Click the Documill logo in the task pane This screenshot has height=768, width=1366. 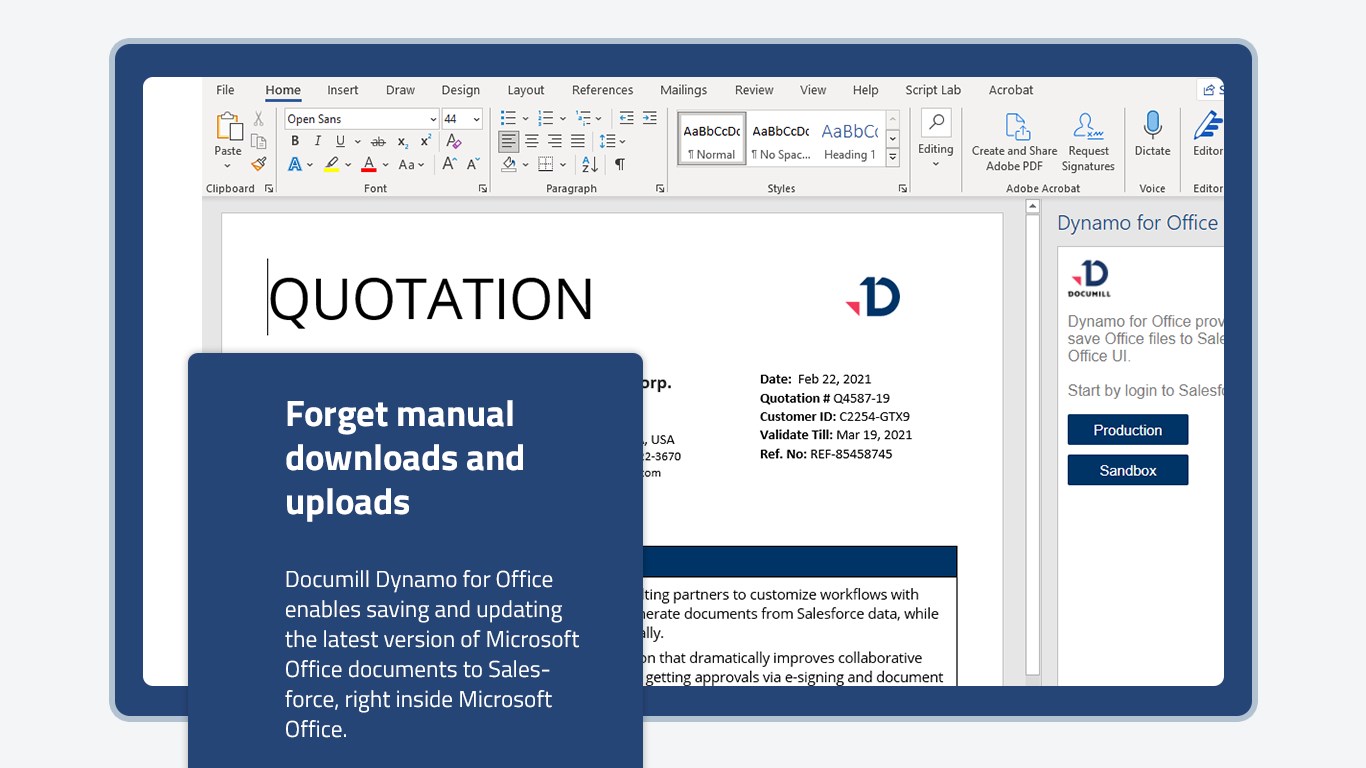(x=1089, y=278)
